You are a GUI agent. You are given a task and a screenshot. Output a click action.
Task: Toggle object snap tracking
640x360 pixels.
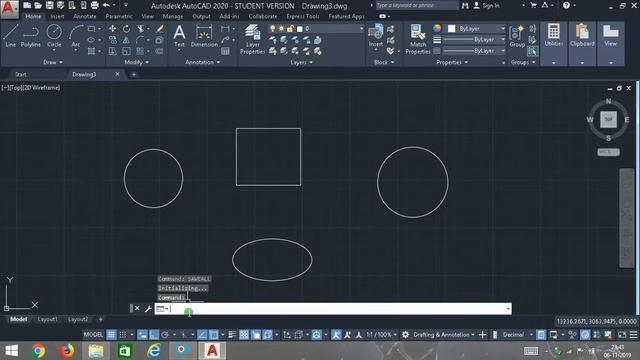point(202,335)
